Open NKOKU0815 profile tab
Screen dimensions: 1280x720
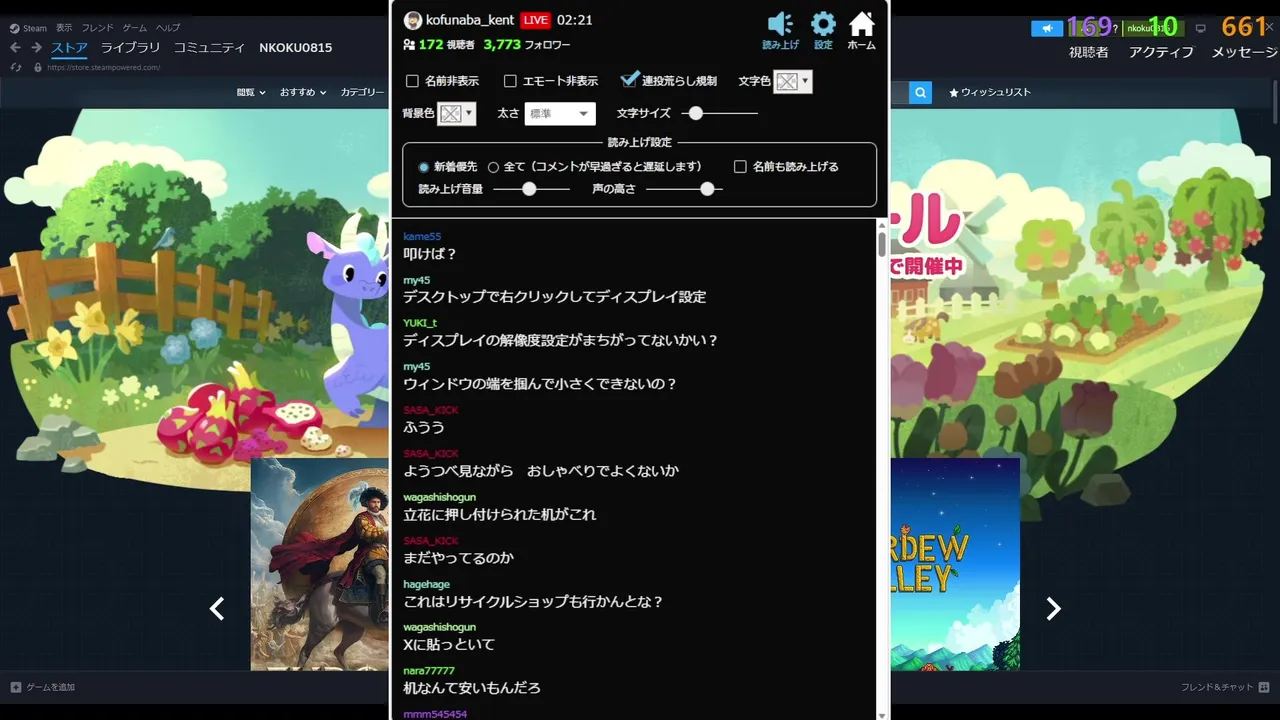pyautogui.click(x=295, y=47)
